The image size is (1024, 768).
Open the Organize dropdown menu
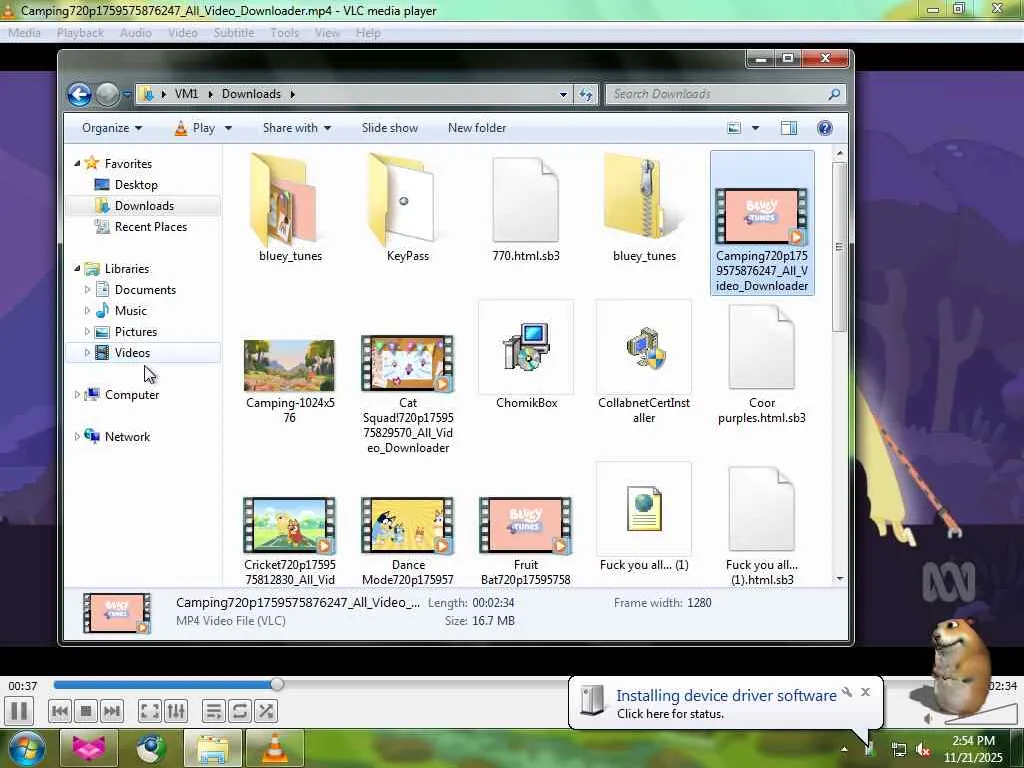pos(112,128)
